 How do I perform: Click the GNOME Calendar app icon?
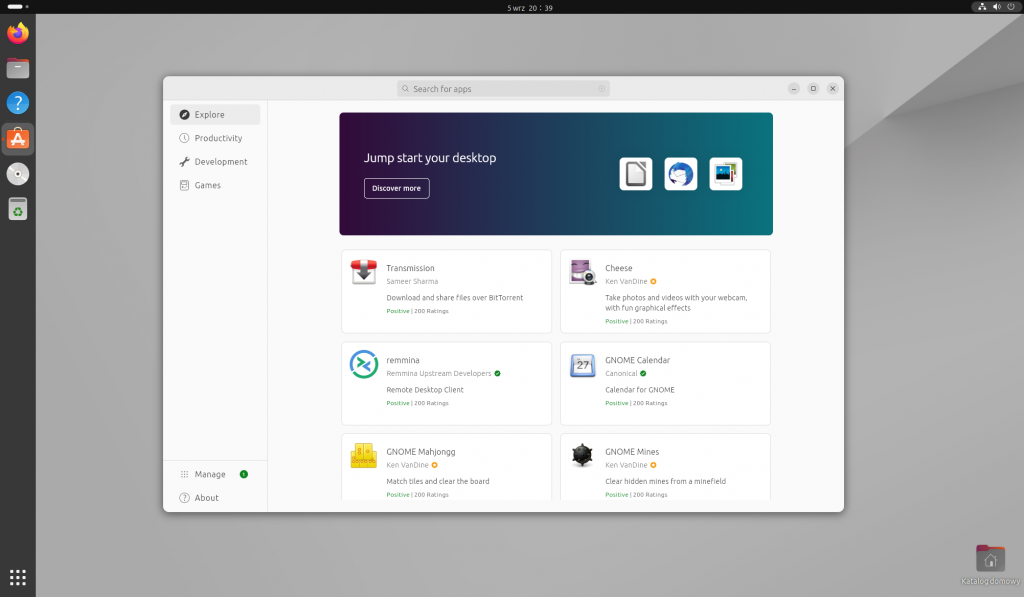[582, 364]
